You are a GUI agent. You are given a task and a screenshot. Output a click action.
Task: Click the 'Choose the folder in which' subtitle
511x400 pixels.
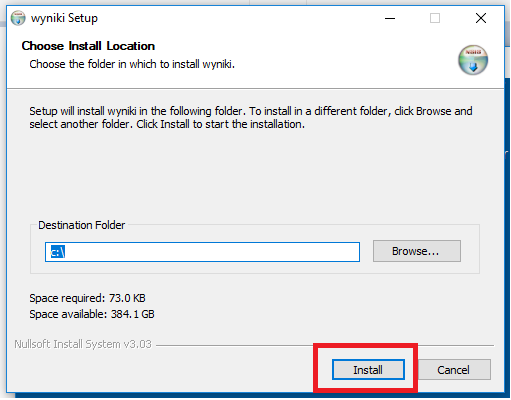132,64
